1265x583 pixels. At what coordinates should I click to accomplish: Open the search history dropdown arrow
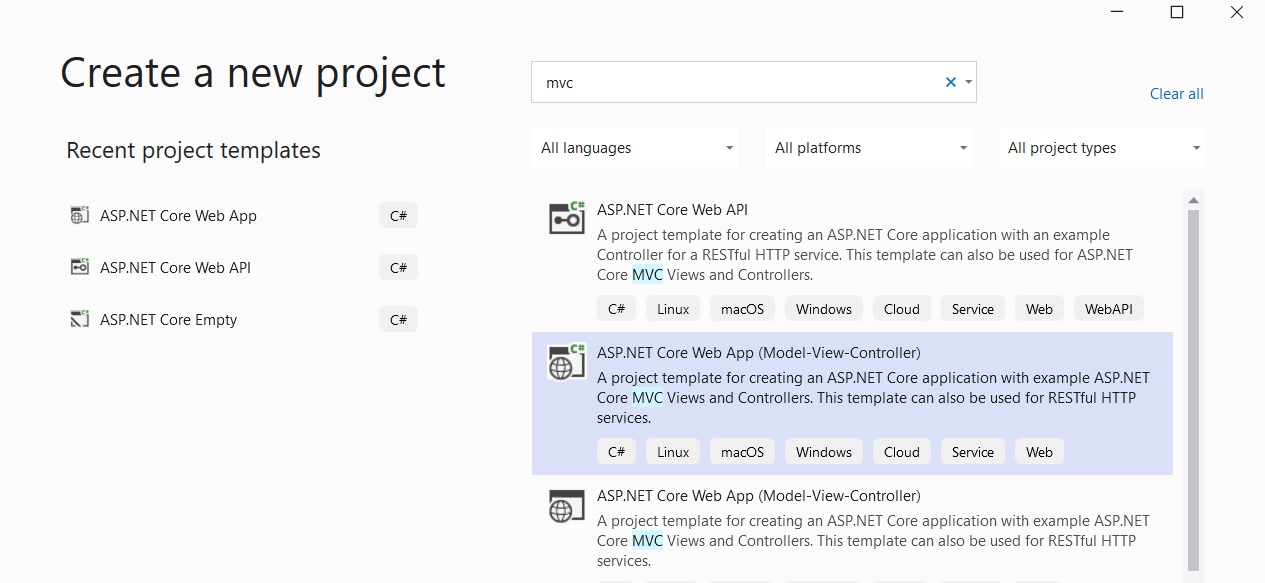click(969, 82)
